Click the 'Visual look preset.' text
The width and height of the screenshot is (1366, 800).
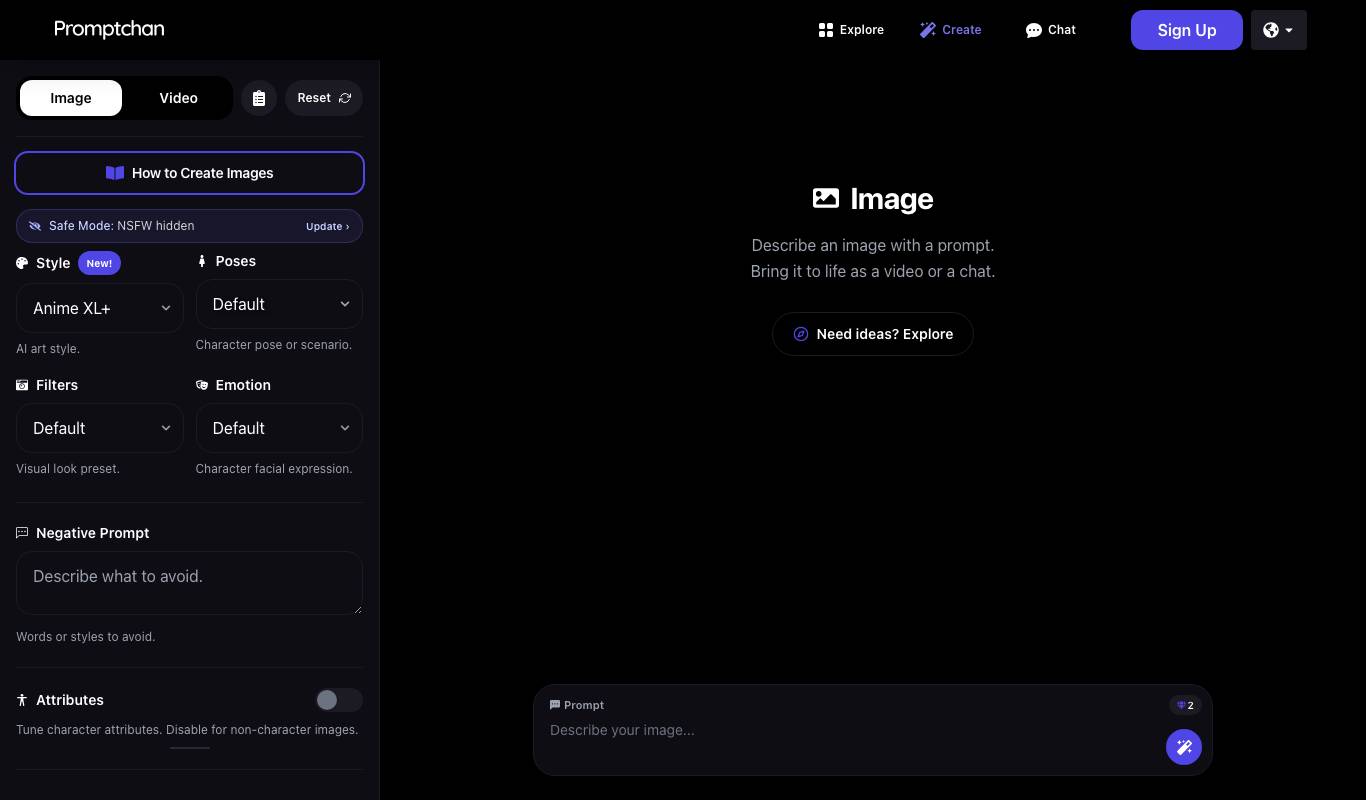coord(68,469)
